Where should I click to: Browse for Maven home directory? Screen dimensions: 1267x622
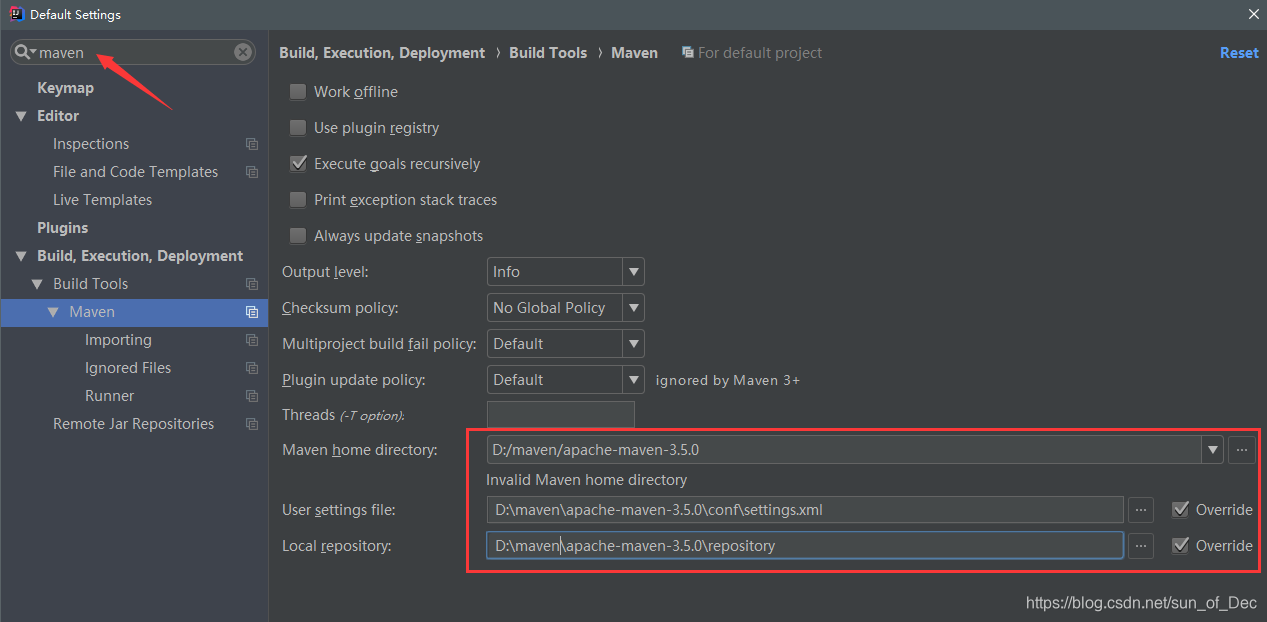click(x=1241, y=450)
